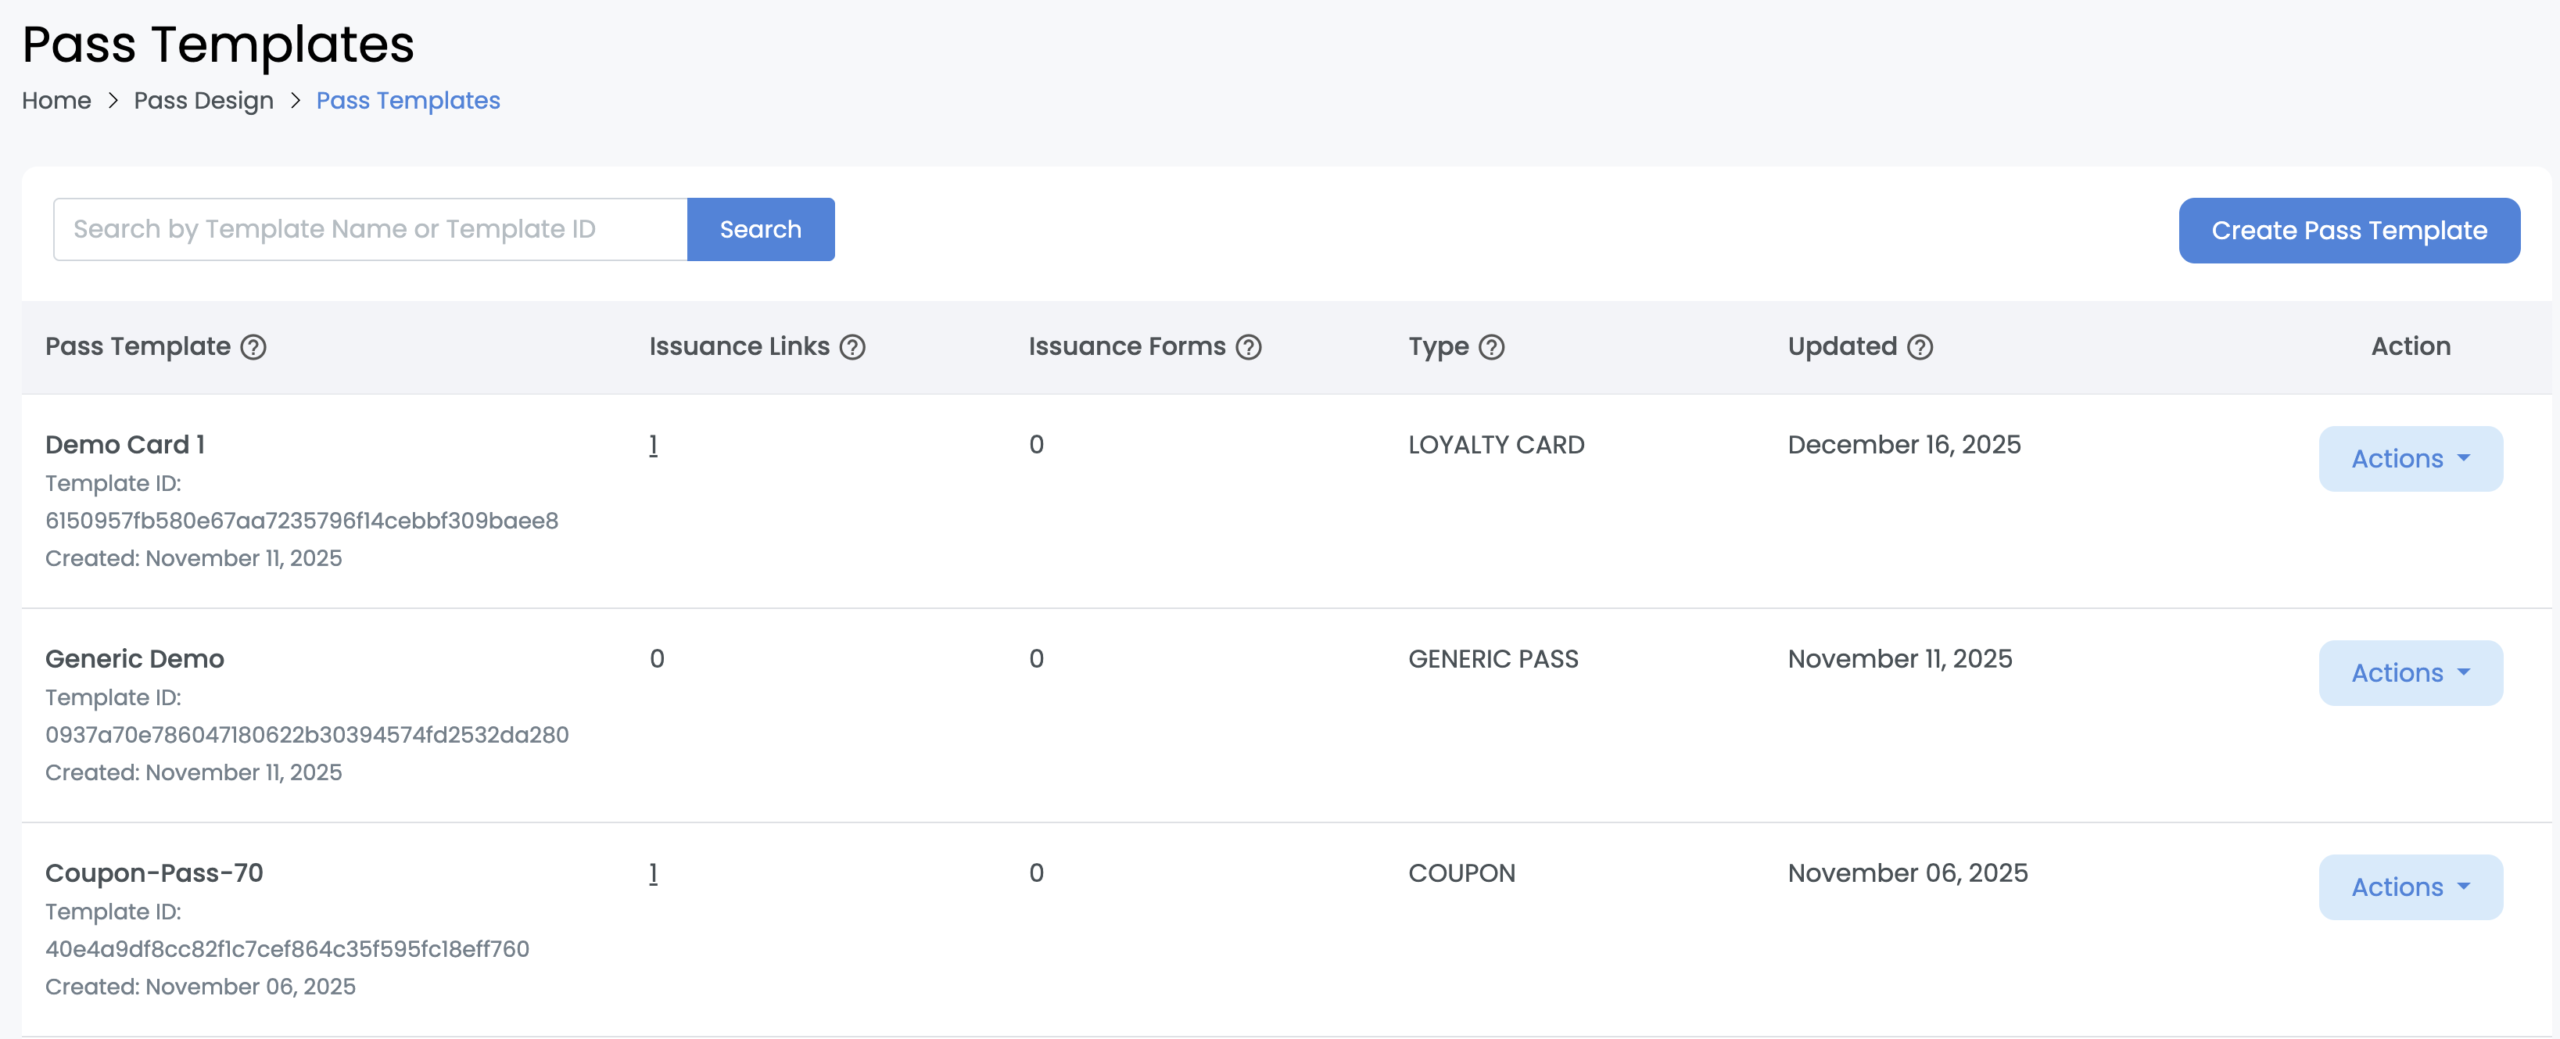Click the Pass Templates breadcrumb link
2560x1039 pixels.
[407, 100]
